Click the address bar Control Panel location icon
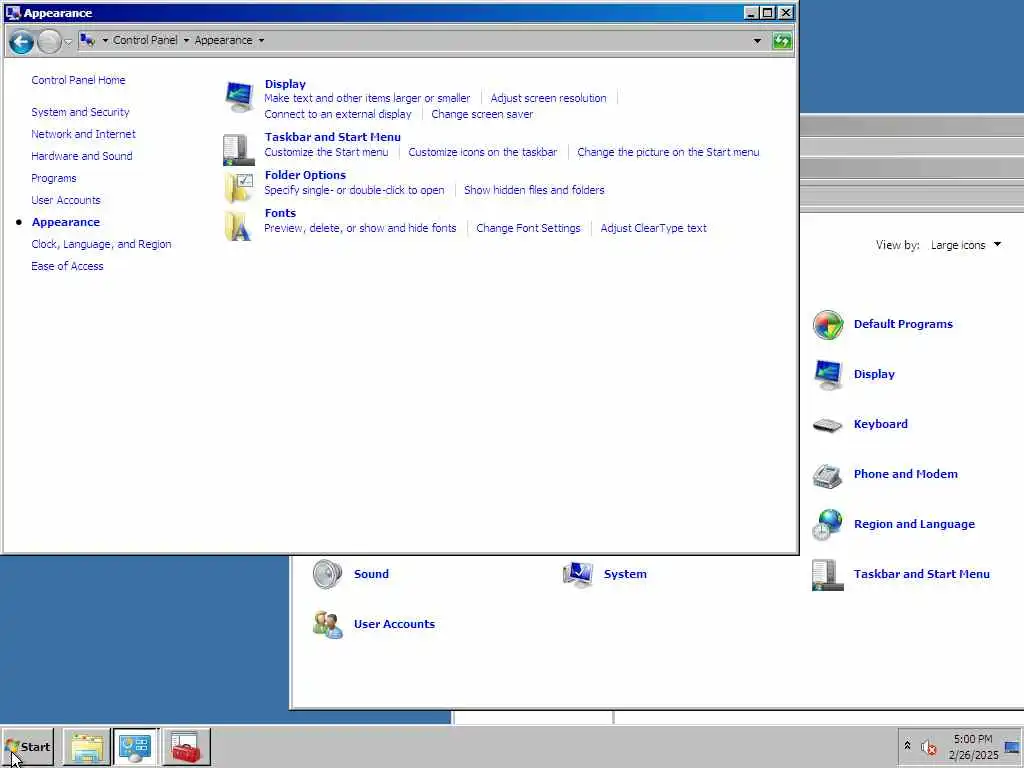 (x=88, y=40)
